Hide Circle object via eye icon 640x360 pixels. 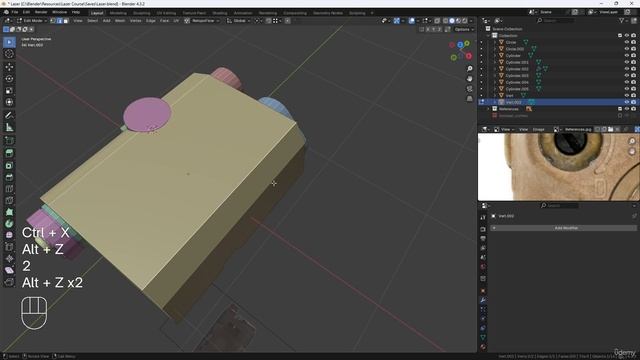[x=627, y=42]
